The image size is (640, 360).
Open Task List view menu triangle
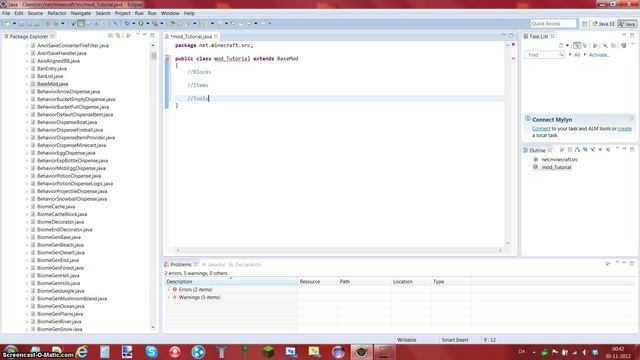(633, 43)
